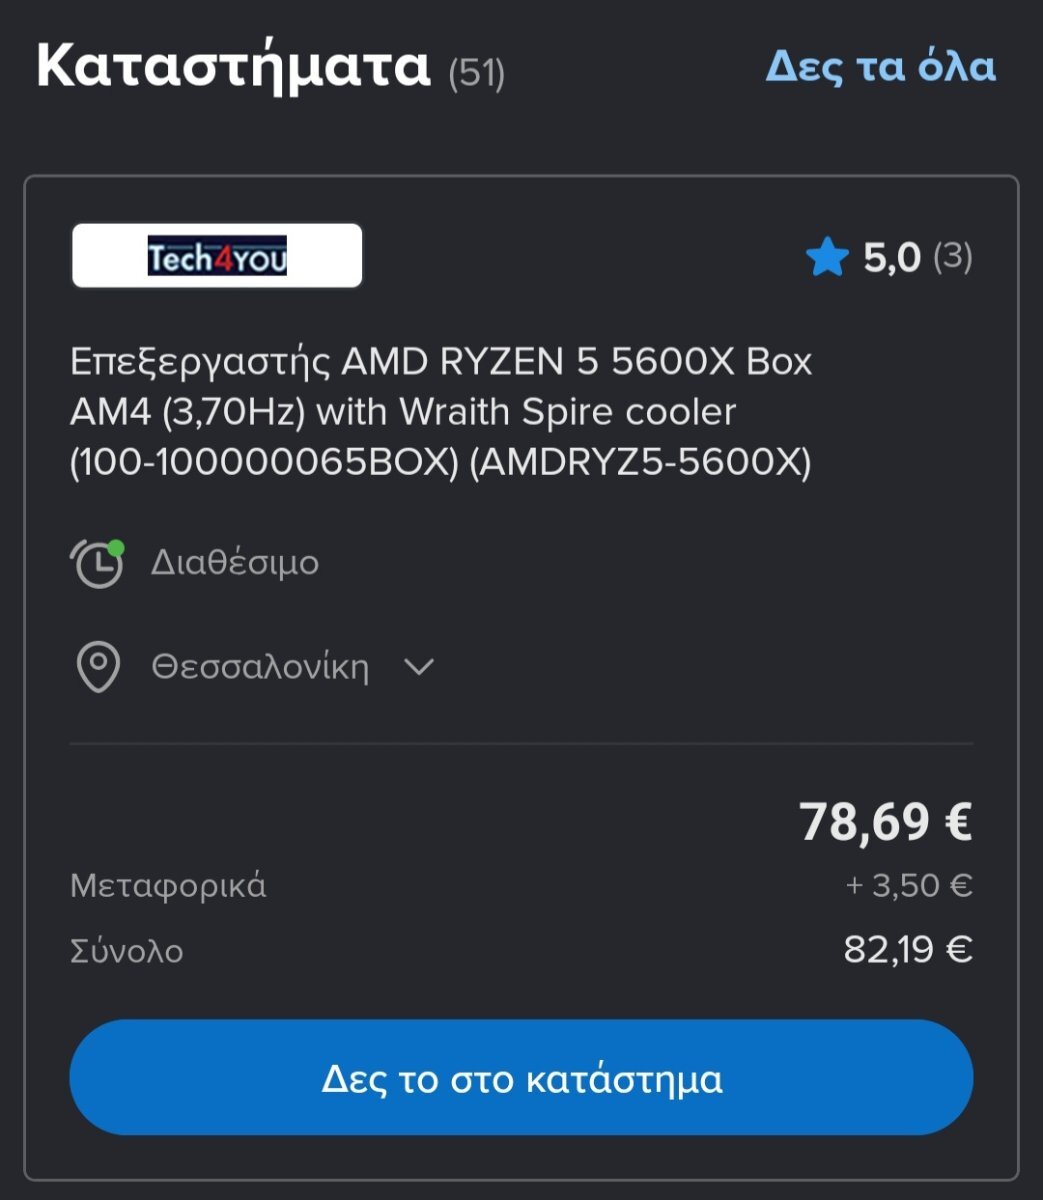Click the 5,0 rating score
This screenshot has width=1043, height=1200.
pos(891,258)
